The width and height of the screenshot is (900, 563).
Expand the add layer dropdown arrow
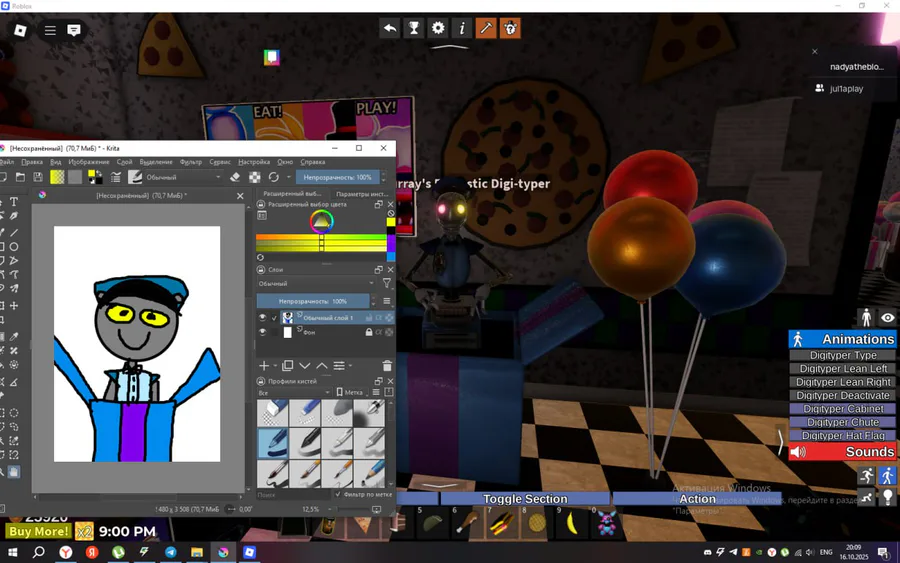coord(276,366)
